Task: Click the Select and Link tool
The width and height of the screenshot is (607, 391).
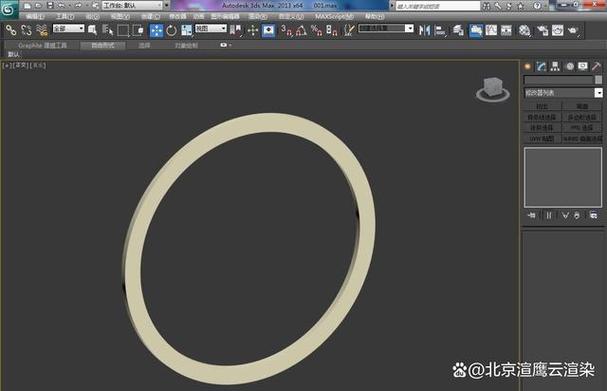Action: (11, 30)
